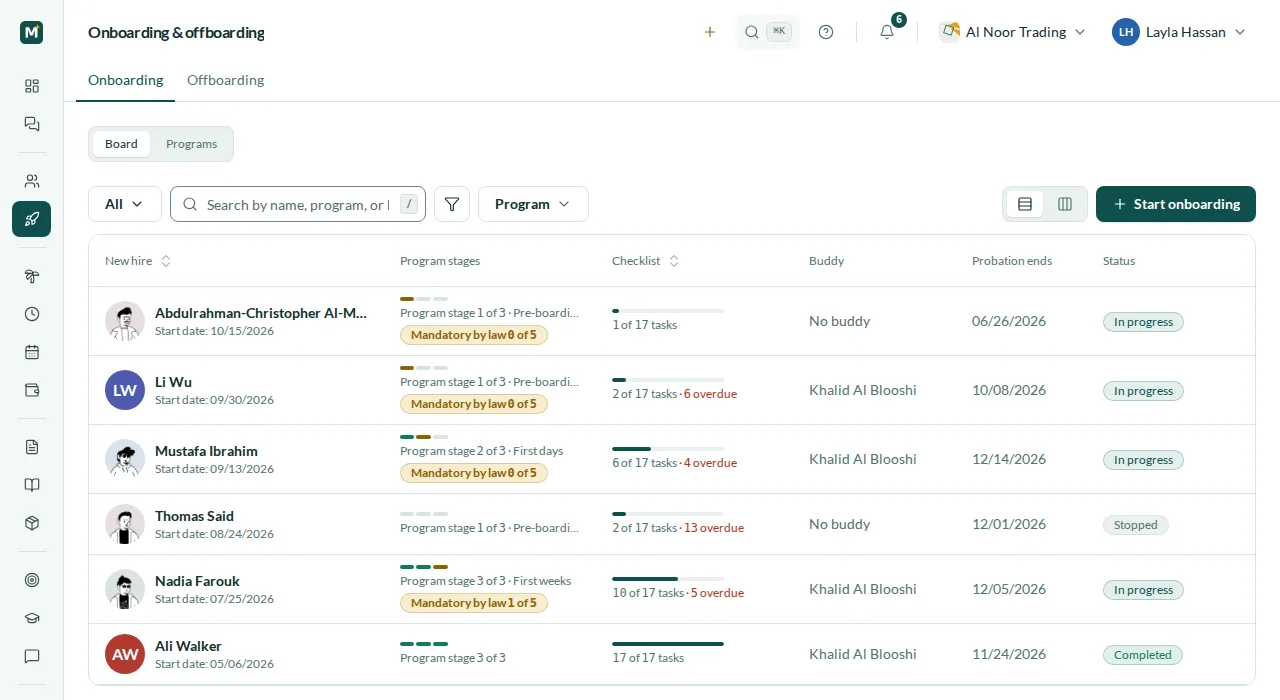Click the Start onboarding button
The image size is (1280, 700).
coord(1176,204)
